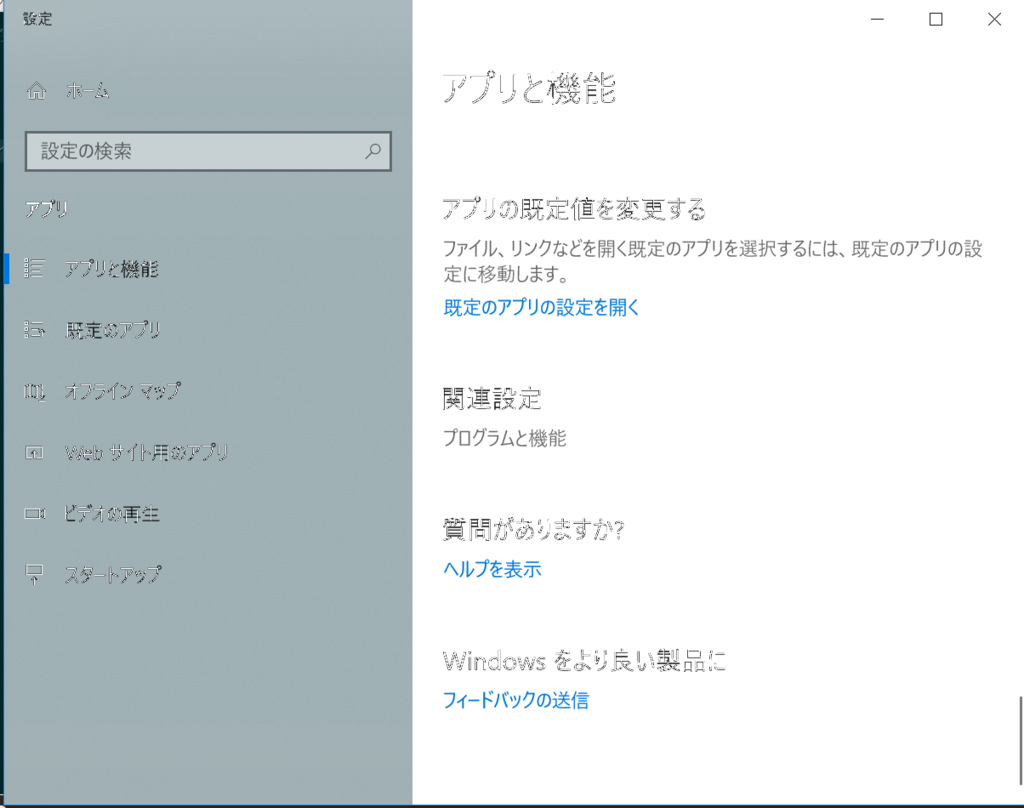
Task: Click the アプリの既定値を変更する heading
Action: [574, 210]
